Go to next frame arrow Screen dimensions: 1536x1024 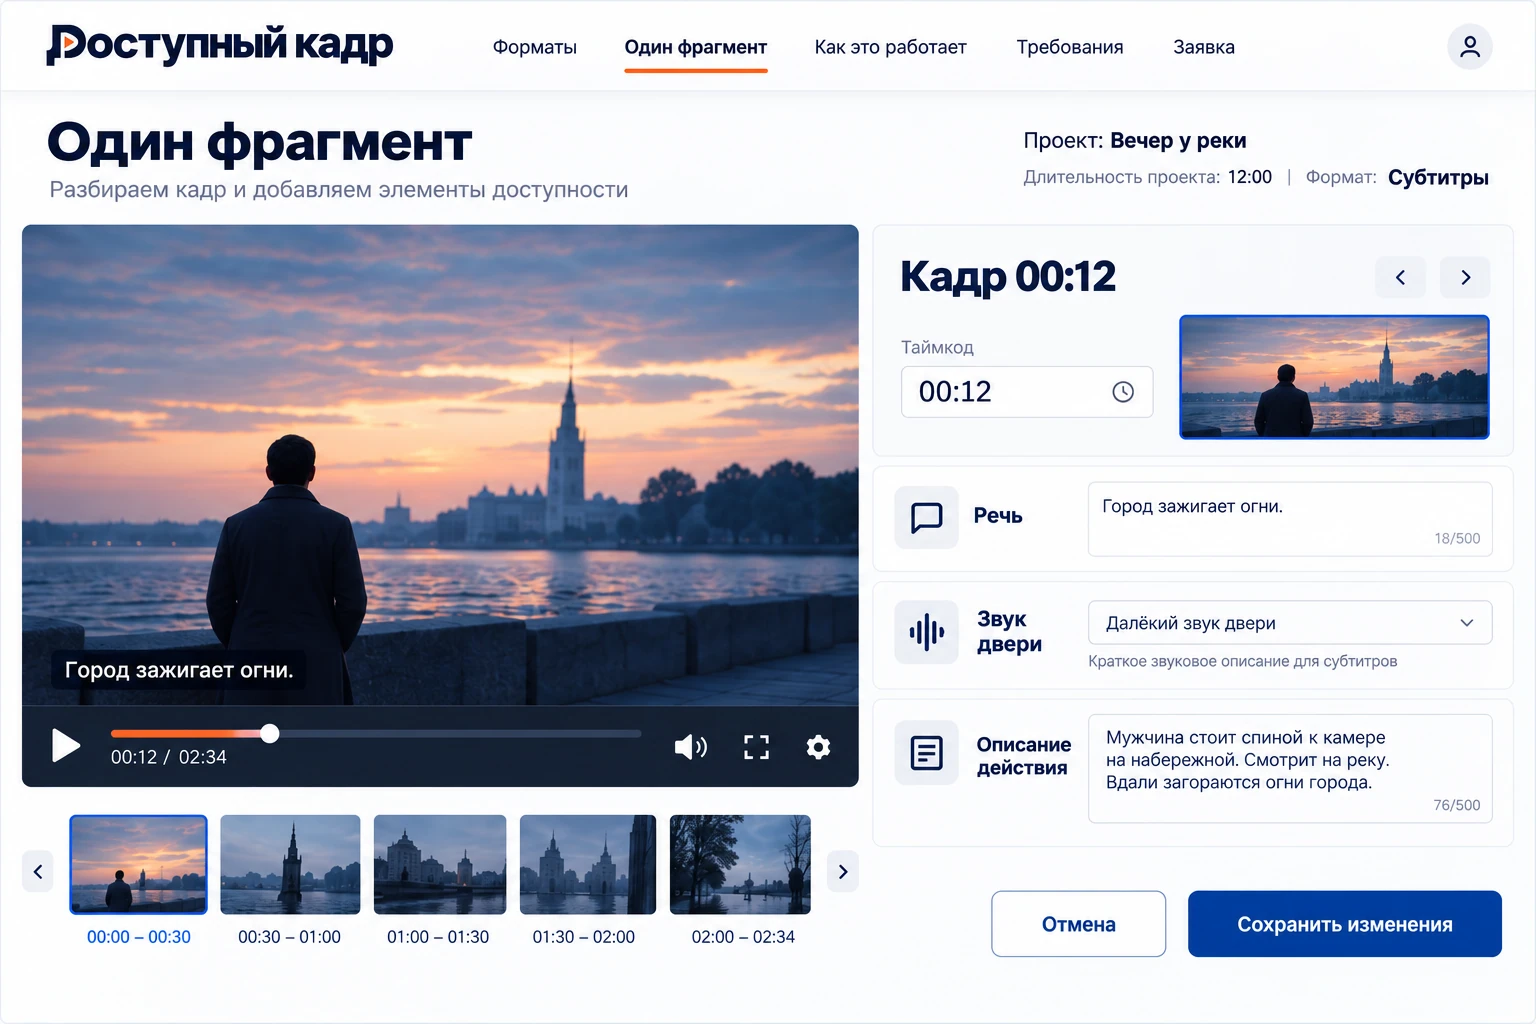(x=1465, y=277)
